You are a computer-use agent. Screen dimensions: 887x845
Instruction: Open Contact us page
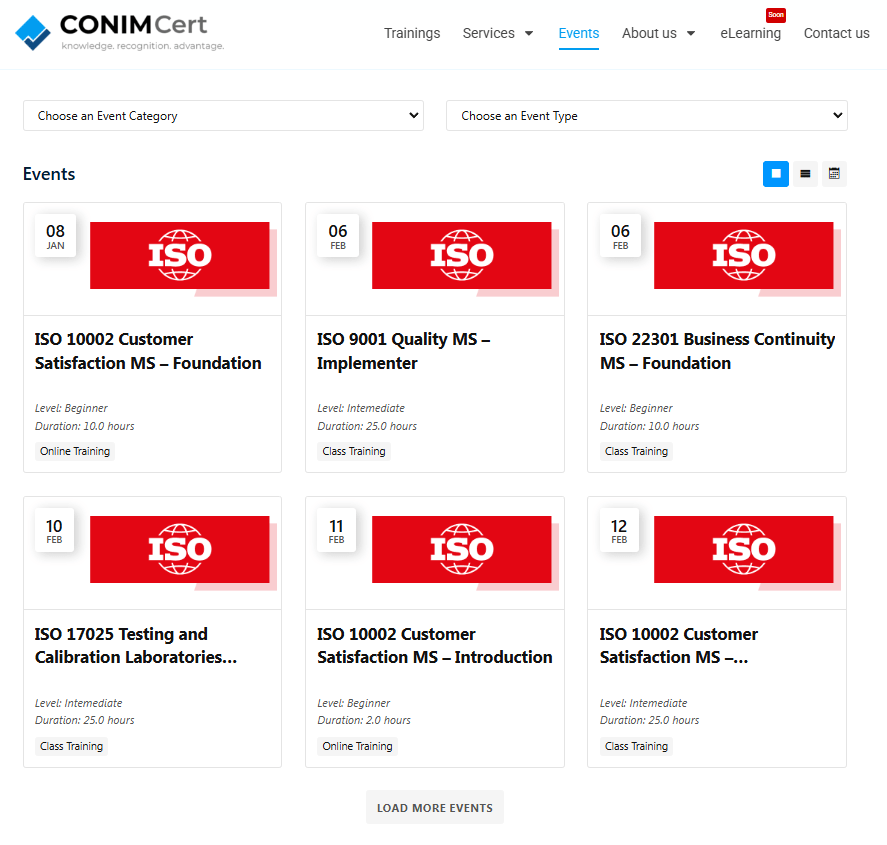[x=836, y=33]
